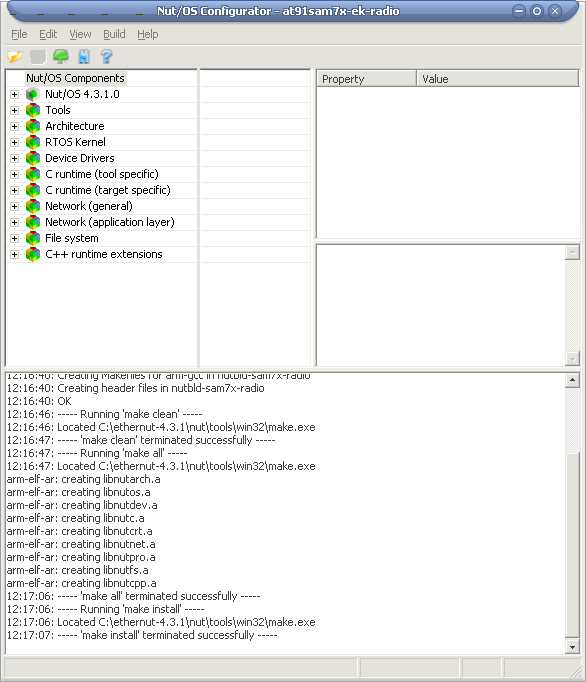Expand C runtime (target specific) node

pos(14,191)
